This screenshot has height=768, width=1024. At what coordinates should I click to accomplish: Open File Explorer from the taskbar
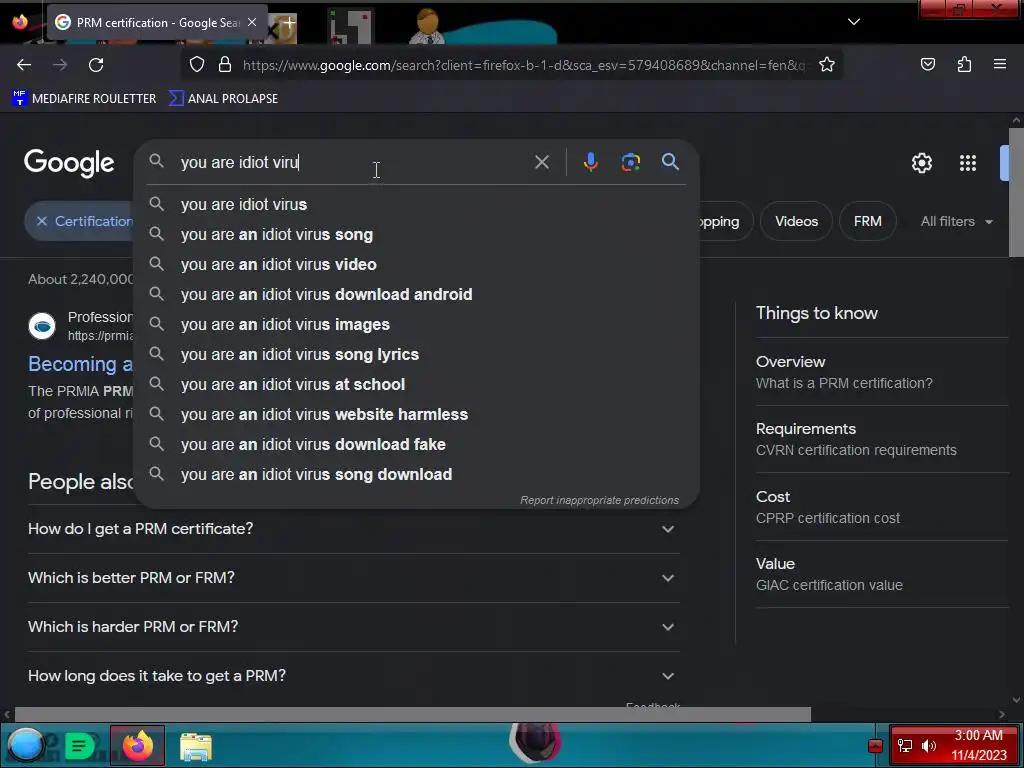(195, 746)
